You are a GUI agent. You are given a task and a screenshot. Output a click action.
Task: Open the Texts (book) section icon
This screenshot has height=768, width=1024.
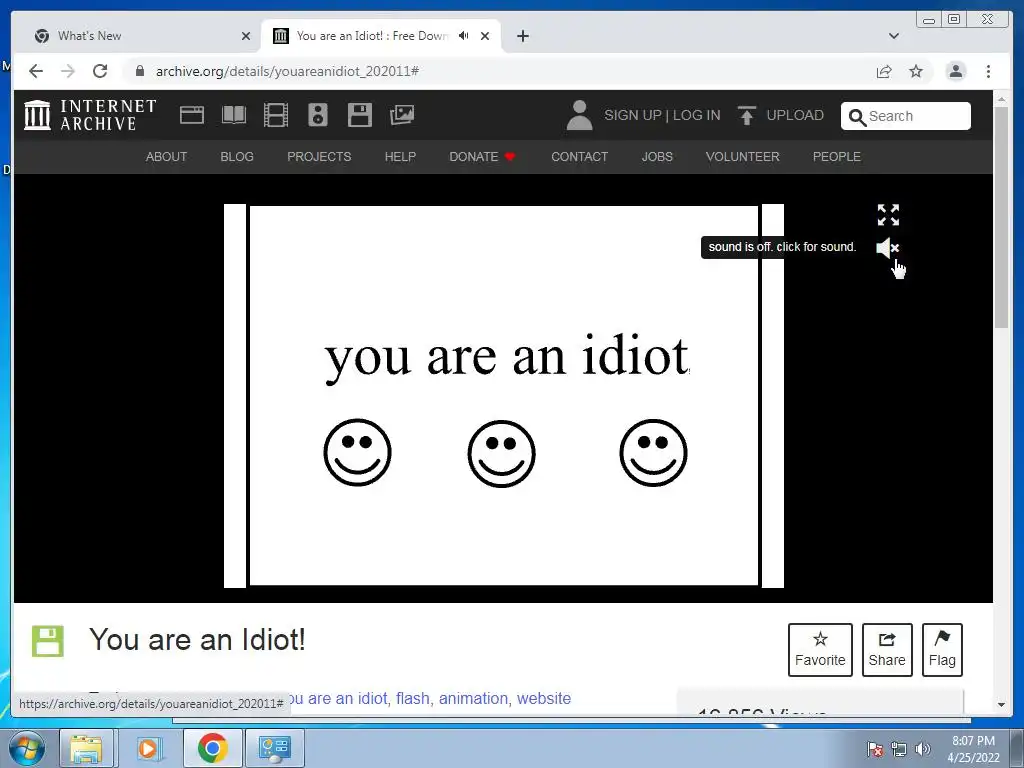[234, 115]
